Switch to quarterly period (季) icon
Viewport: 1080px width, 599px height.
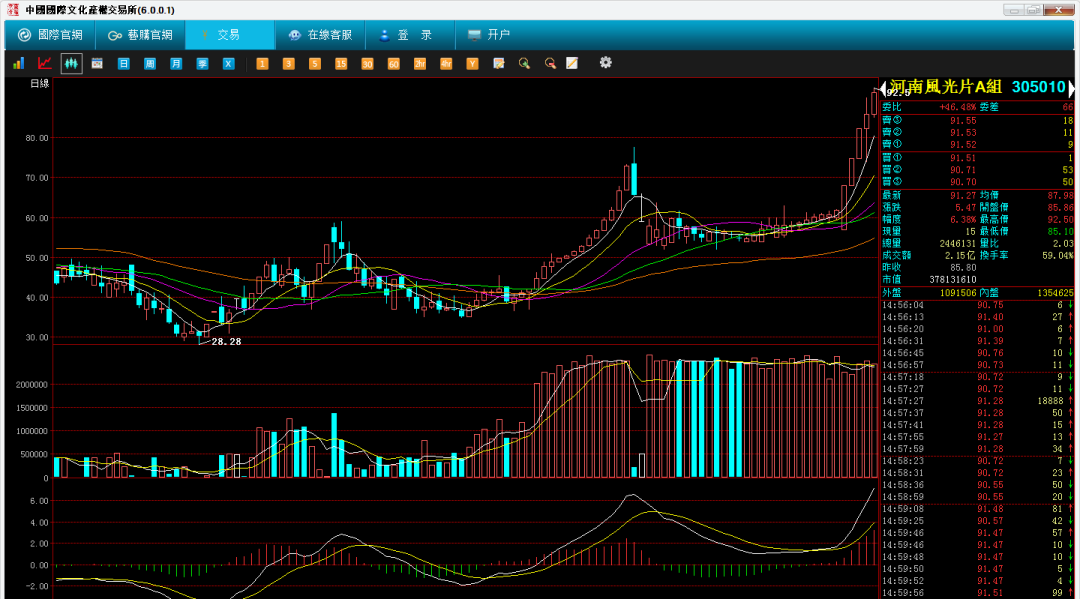pyautogui.click(x=202, y=63)
